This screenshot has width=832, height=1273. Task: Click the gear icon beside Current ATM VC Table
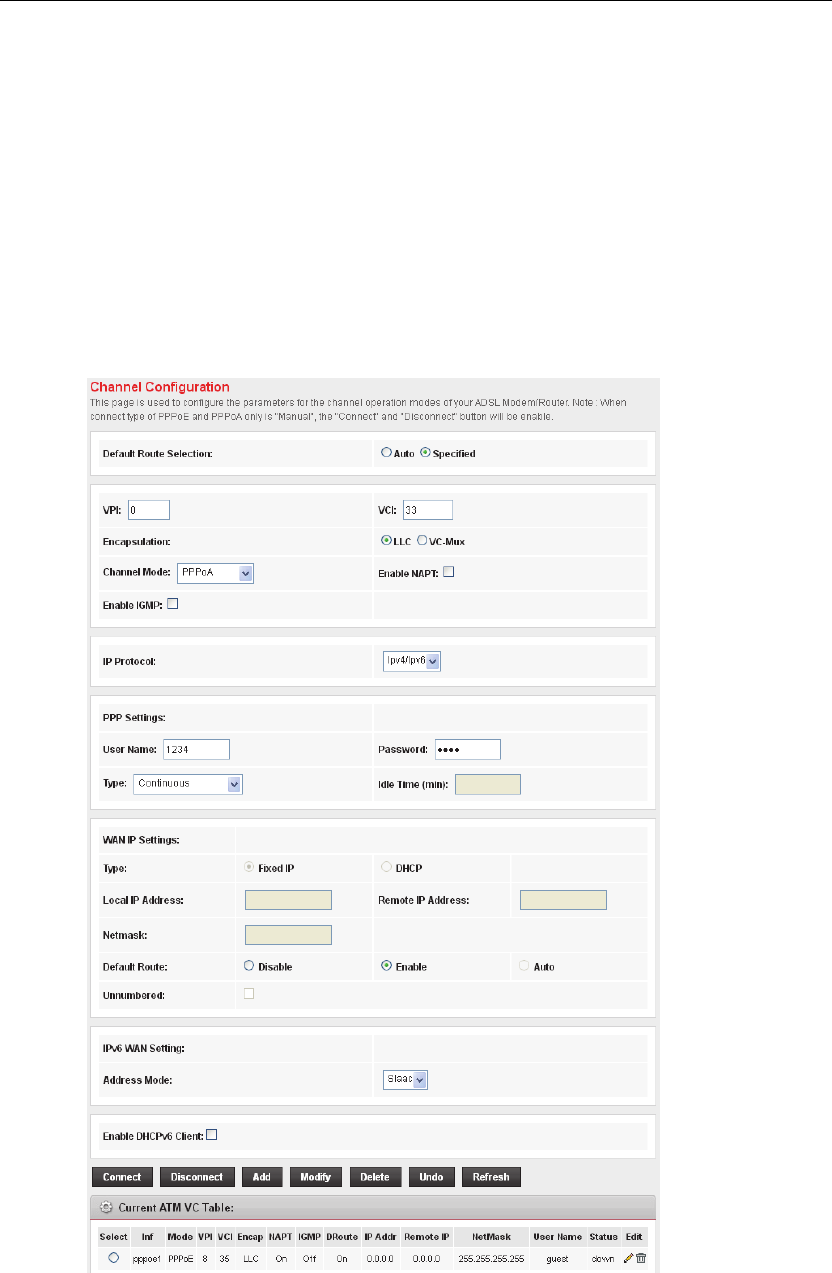click(x=106, y=1207)
